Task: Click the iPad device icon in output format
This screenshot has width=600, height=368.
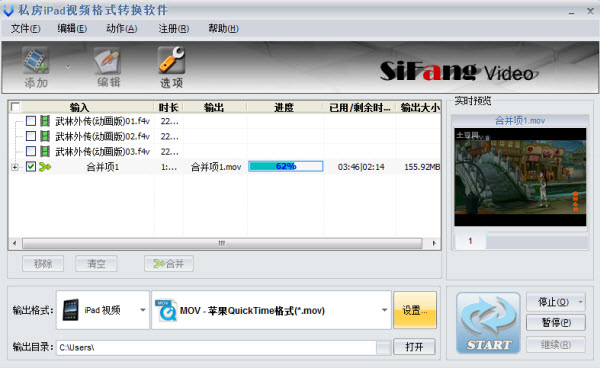Action: (71, 309)
